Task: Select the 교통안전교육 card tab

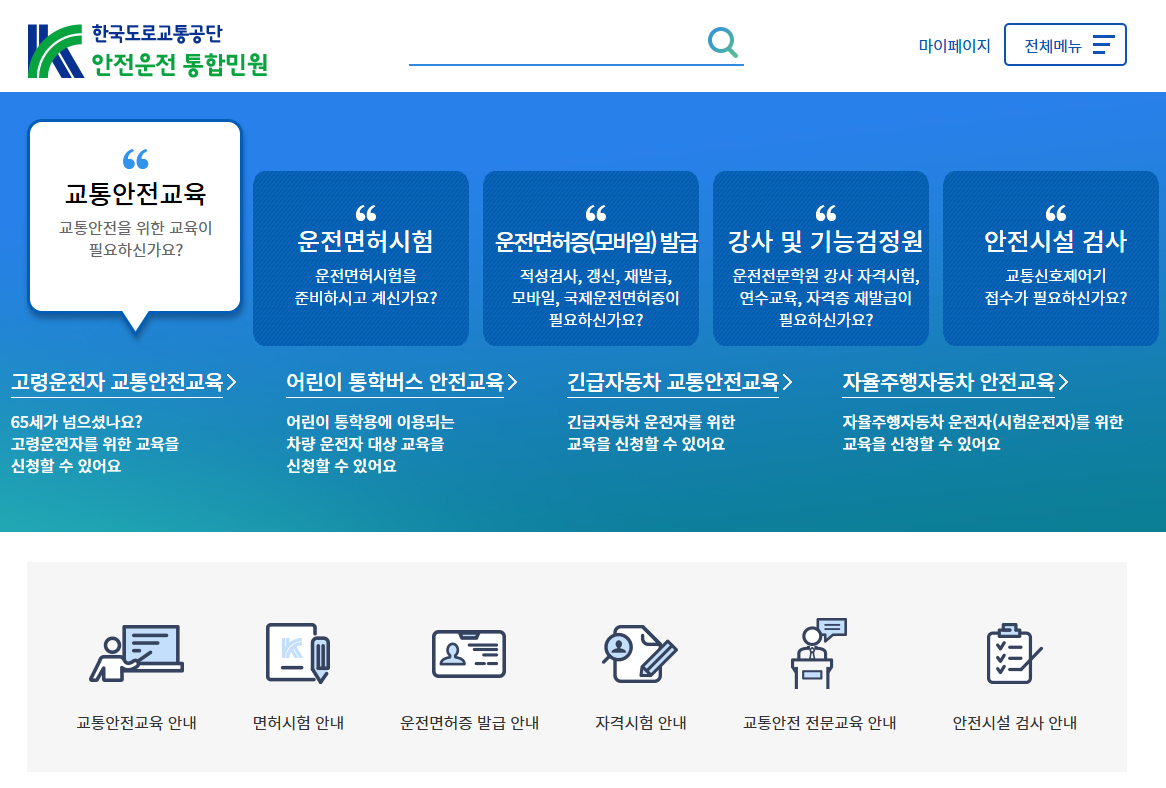Action: tap(135, 216)
